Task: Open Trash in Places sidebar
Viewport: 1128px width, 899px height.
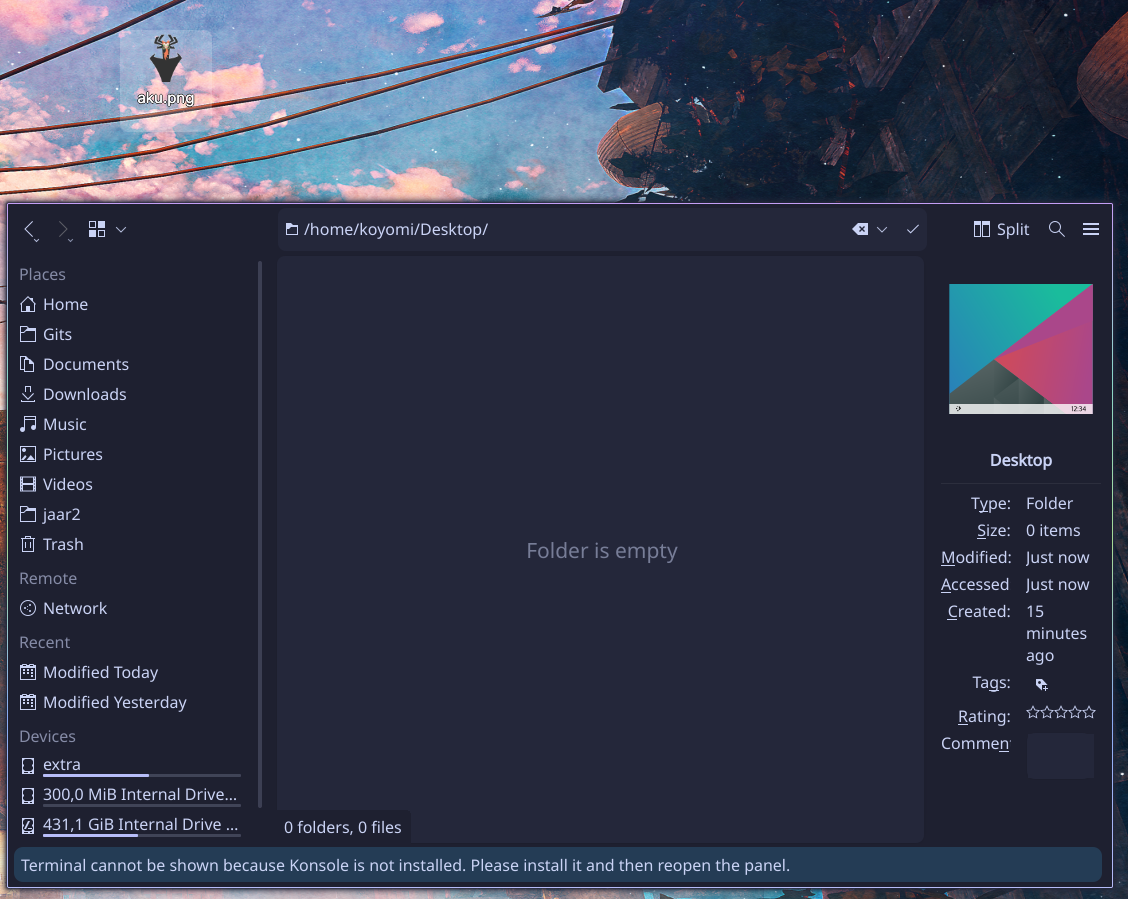Action: pyautogui.click(x=62, y=544)
